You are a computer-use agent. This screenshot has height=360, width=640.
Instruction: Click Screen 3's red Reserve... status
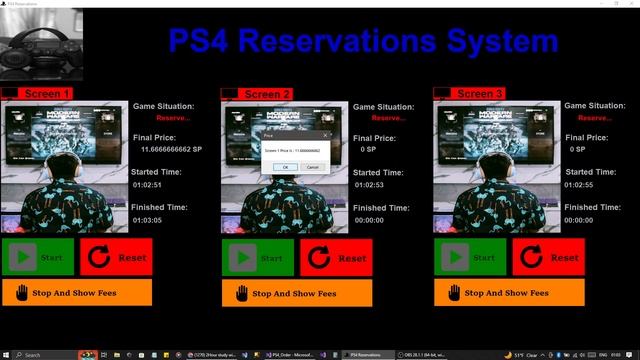(x=595, y=118)
